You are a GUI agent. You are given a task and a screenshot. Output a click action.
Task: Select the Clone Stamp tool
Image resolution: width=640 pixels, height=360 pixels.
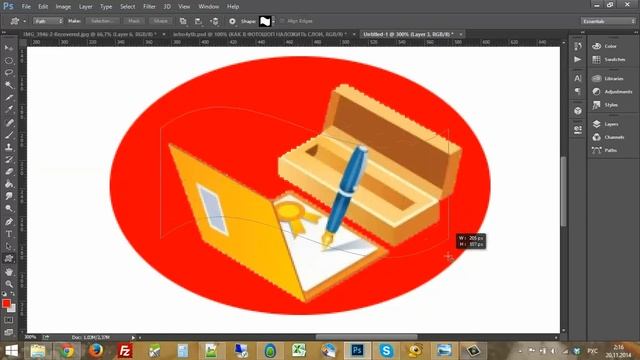(9, 147)
